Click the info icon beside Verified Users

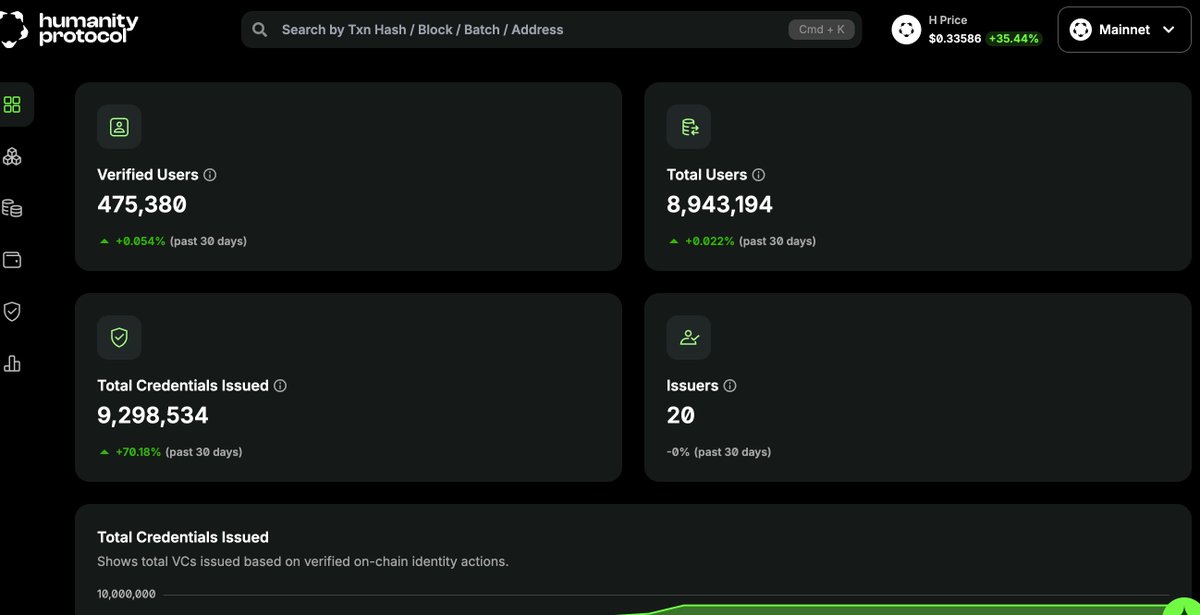pyautogui.click(x=210, y=175)
